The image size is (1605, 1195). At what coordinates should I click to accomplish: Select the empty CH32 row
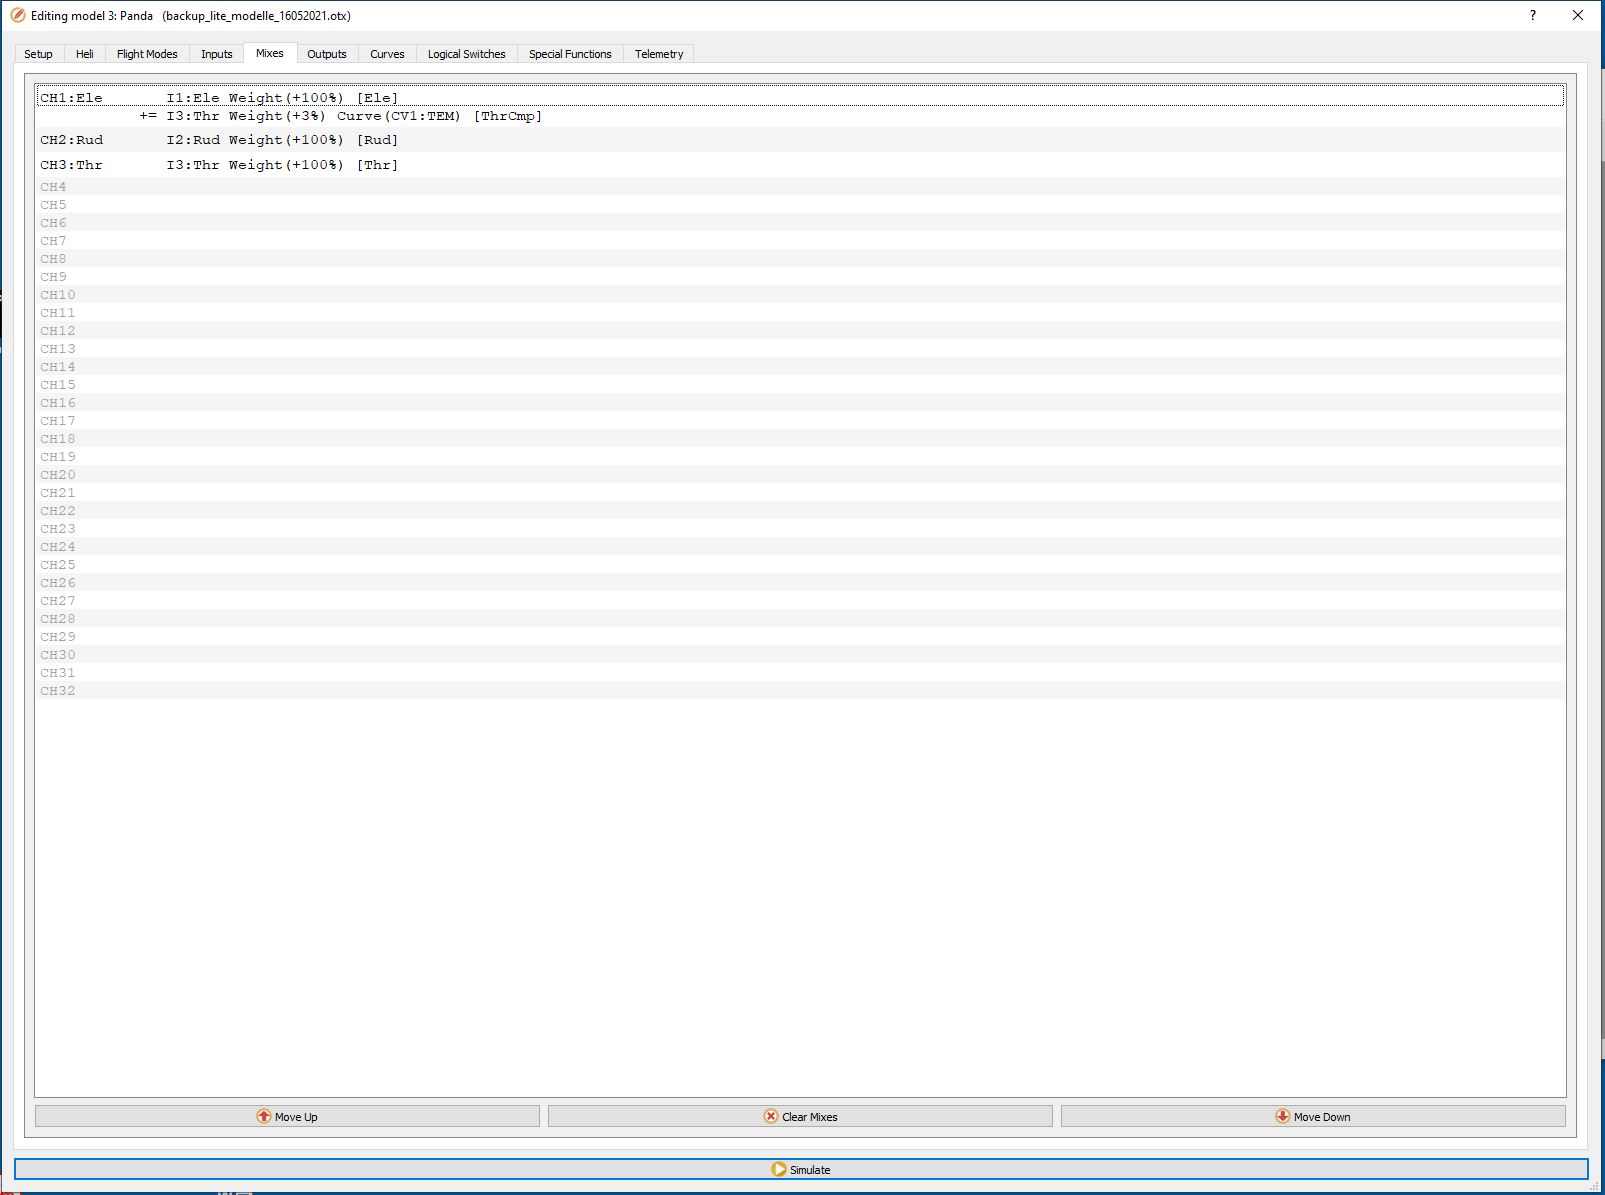click(x=801, y=691)
